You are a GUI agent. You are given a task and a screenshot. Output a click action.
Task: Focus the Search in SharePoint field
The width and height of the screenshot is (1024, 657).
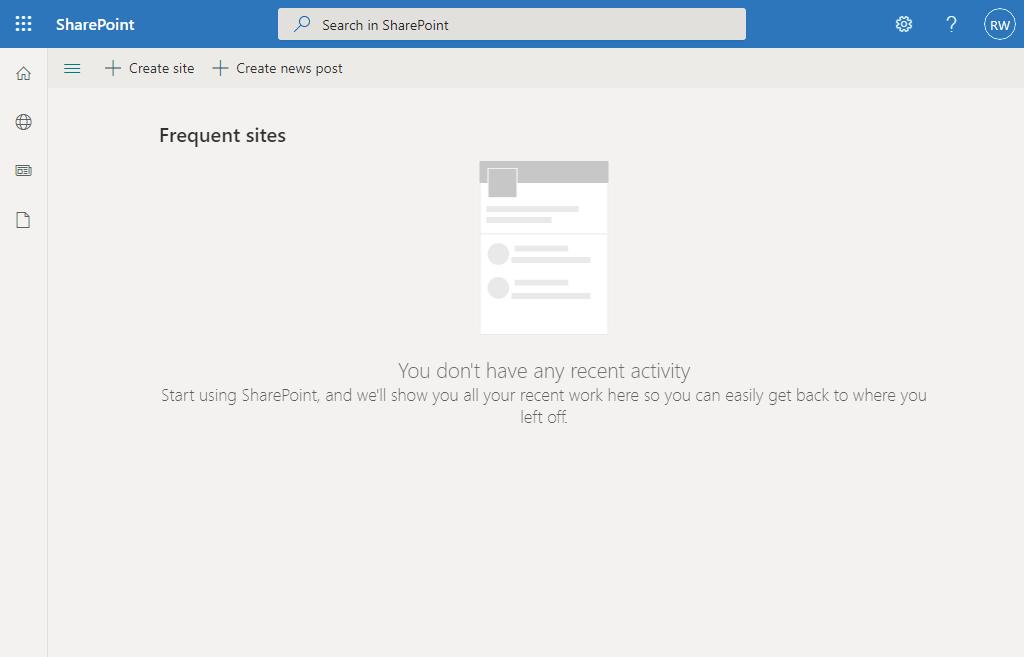(511, 24)
